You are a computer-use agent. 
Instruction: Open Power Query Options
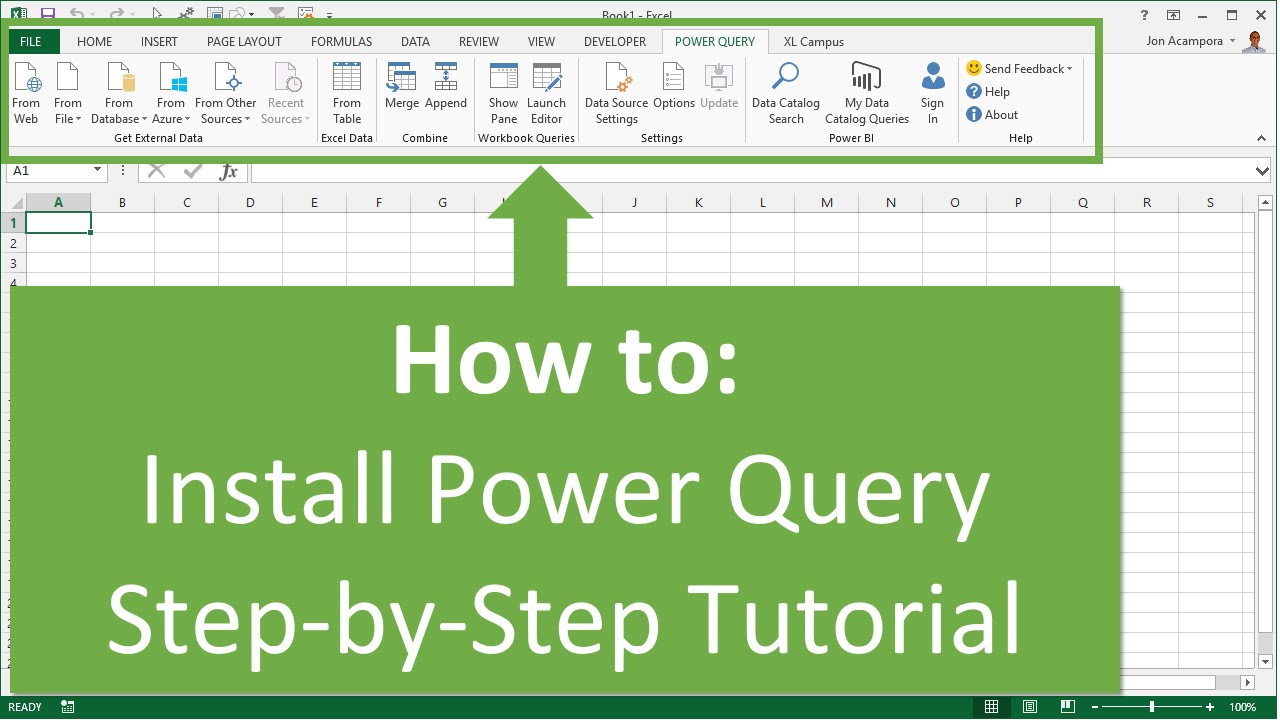(x=674, y=87)
